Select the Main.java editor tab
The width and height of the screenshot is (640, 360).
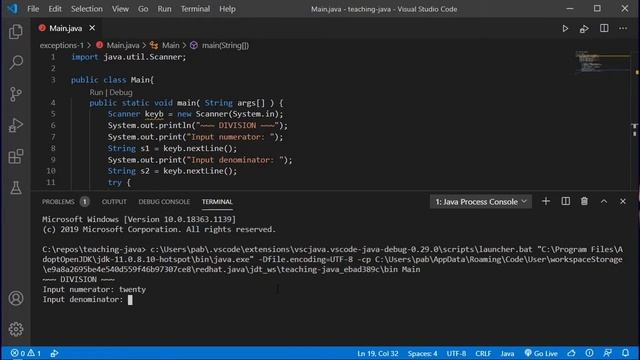pos(66,28)
